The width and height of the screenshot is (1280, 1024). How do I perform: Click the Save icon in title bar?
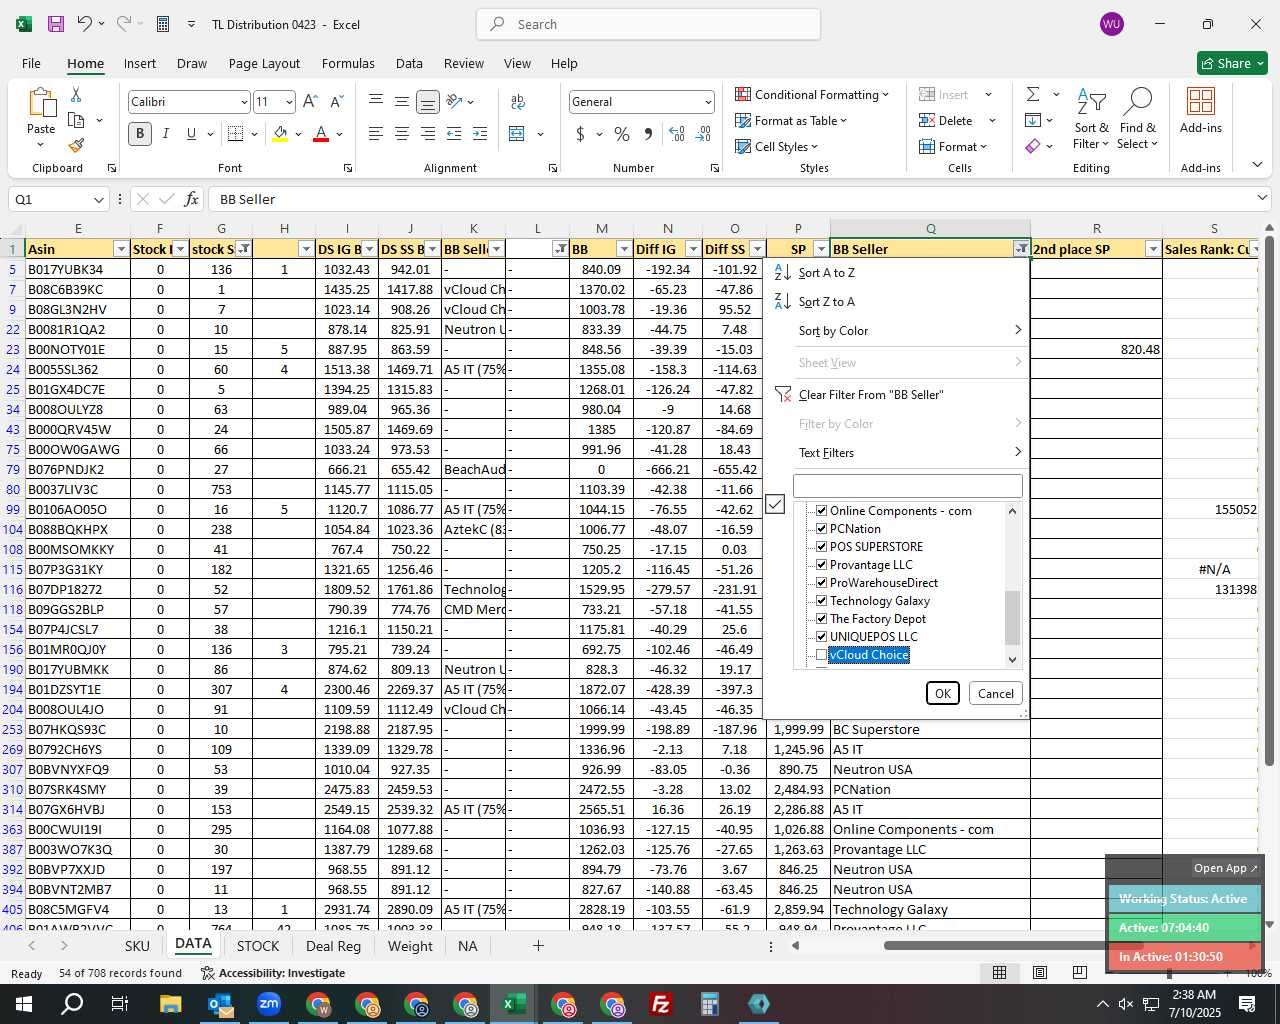click(x=56, y=24)
